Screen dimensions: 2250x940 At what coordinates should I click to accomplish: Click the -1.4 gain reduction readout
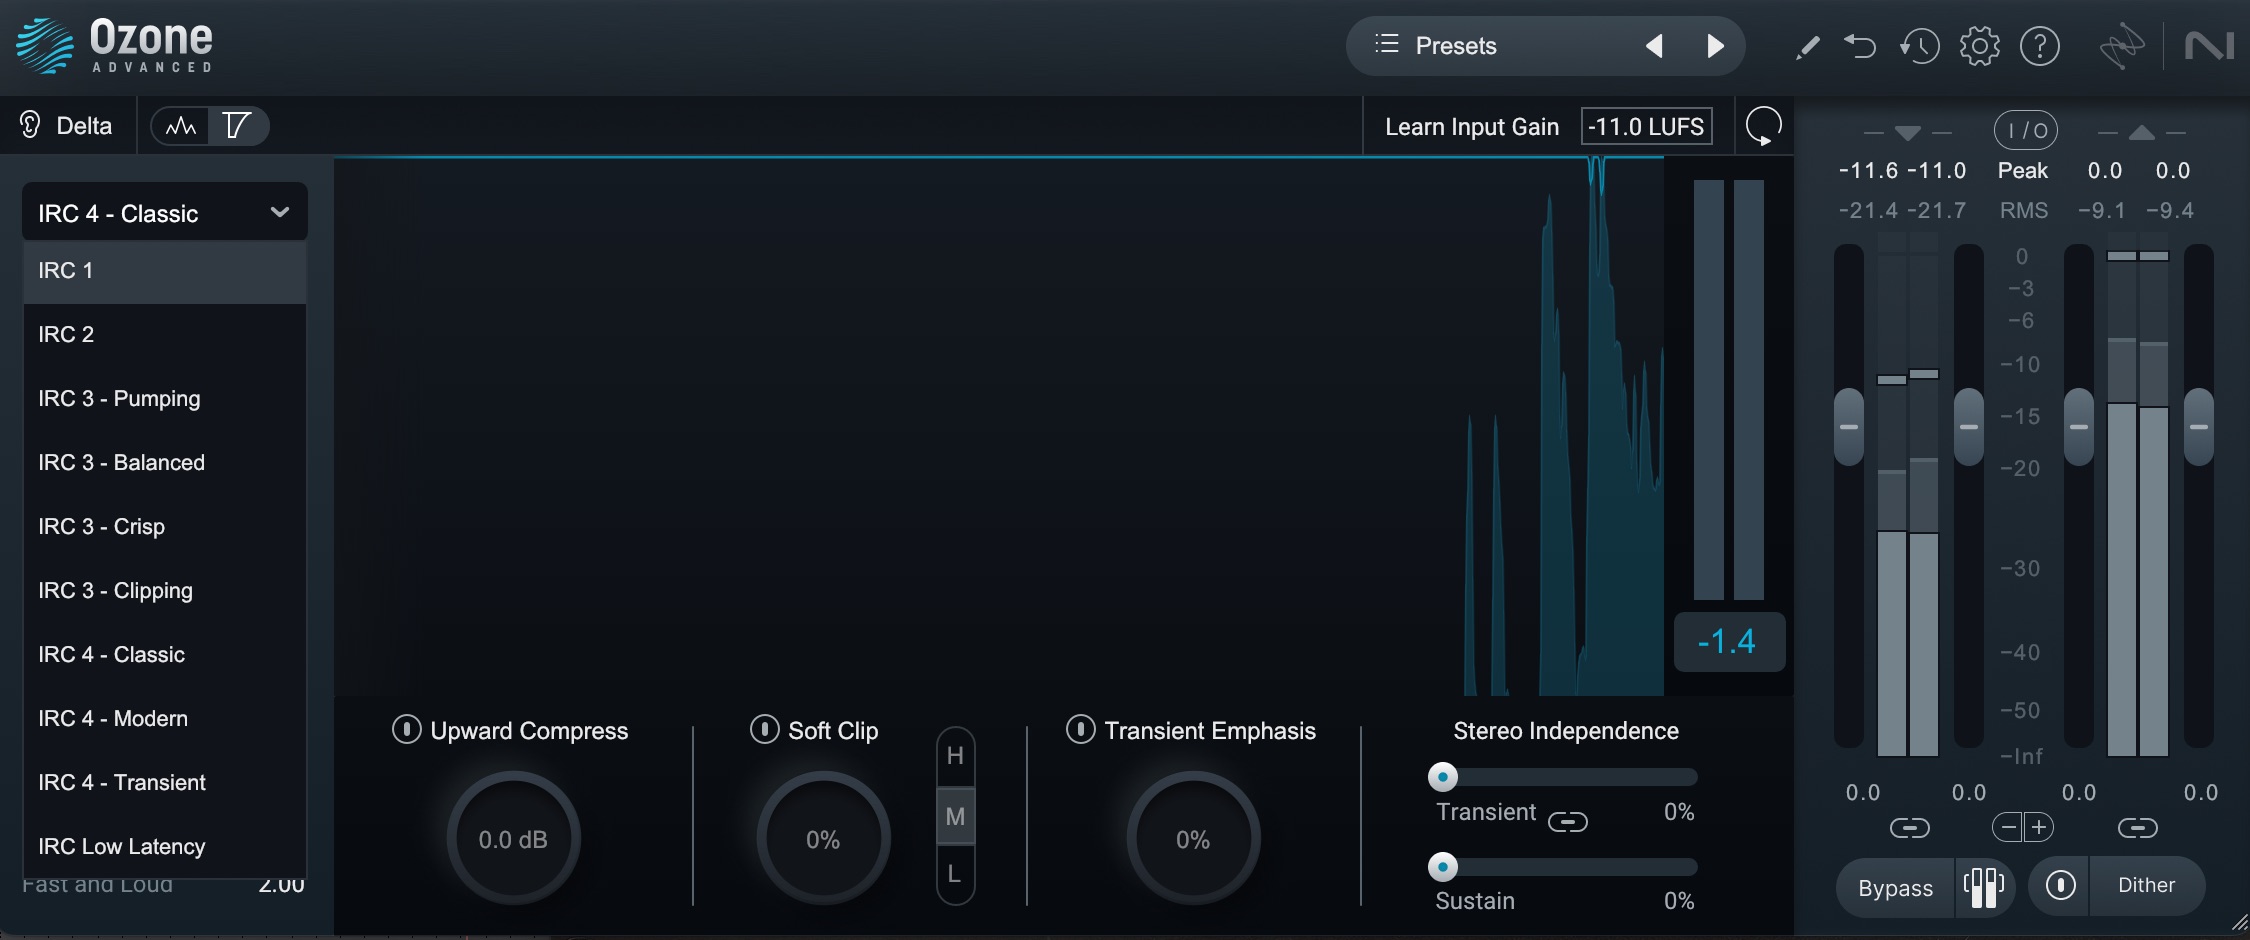pos(1728,641)
